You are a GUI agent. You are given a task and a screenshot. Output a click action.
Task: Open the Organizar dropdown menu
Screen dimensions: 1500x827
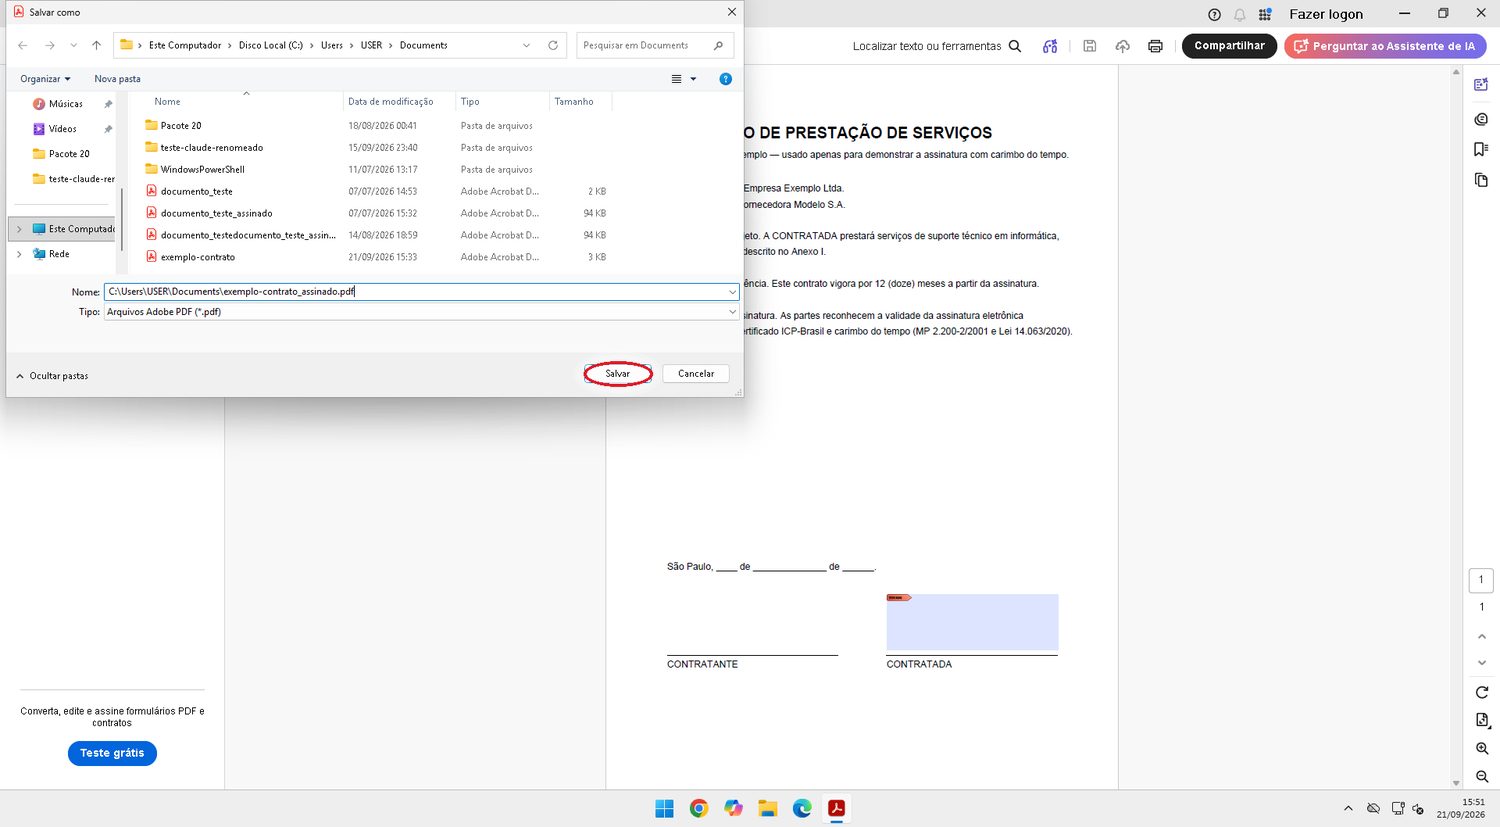[x=45, y=79]
